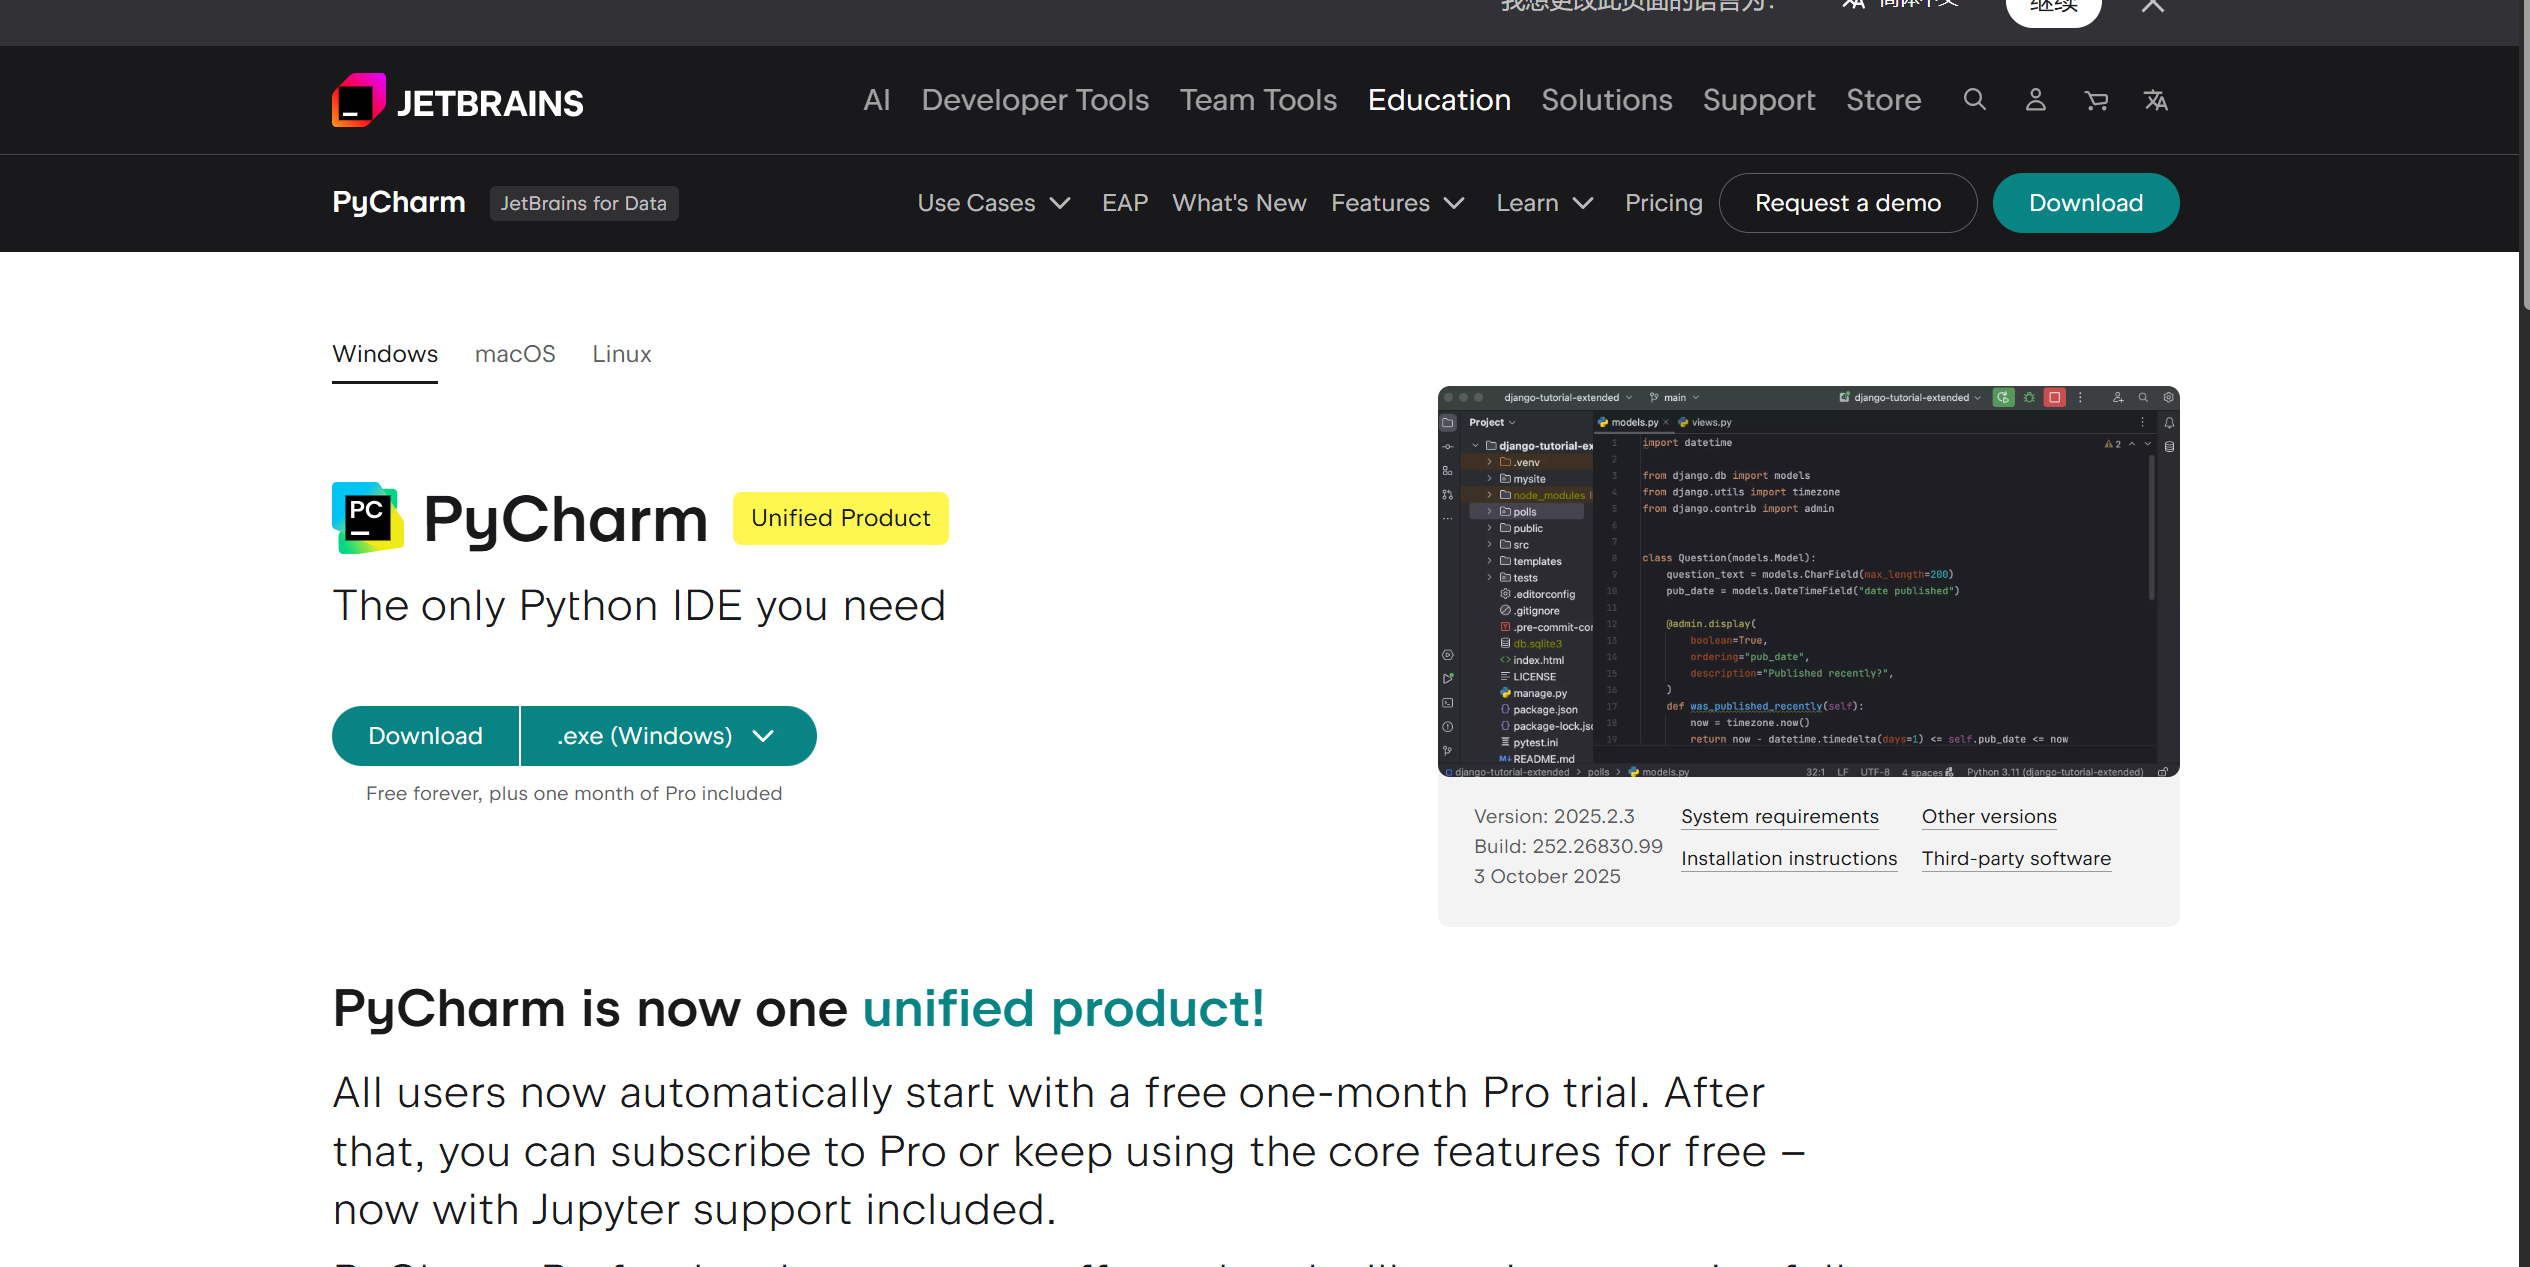
Task: Open the account profile icon
Action: coord(2035,100)
